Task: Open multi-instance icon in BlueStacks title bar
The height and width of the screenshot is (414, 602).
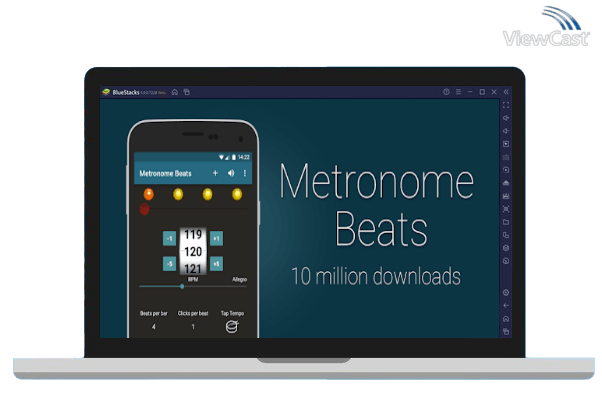Action: coord(187,92)
